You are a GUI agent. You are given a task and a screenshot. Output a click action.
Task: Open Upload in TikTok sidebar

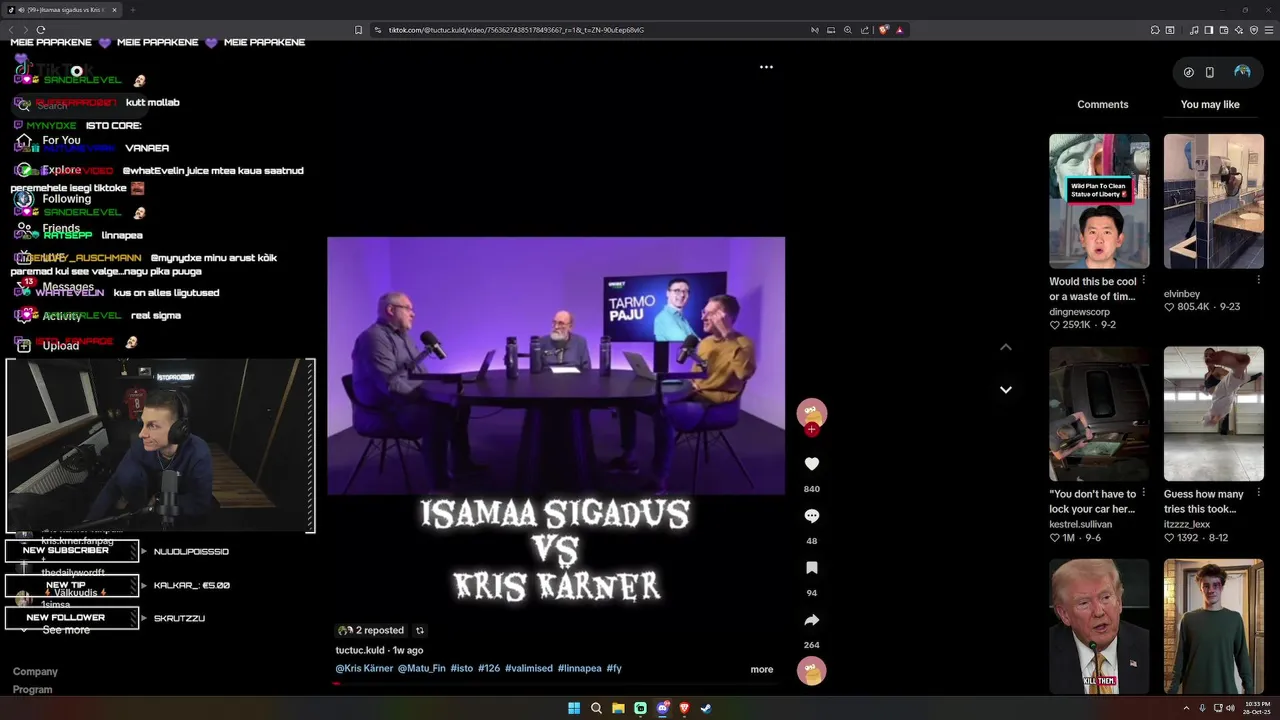tap(60, 346)
